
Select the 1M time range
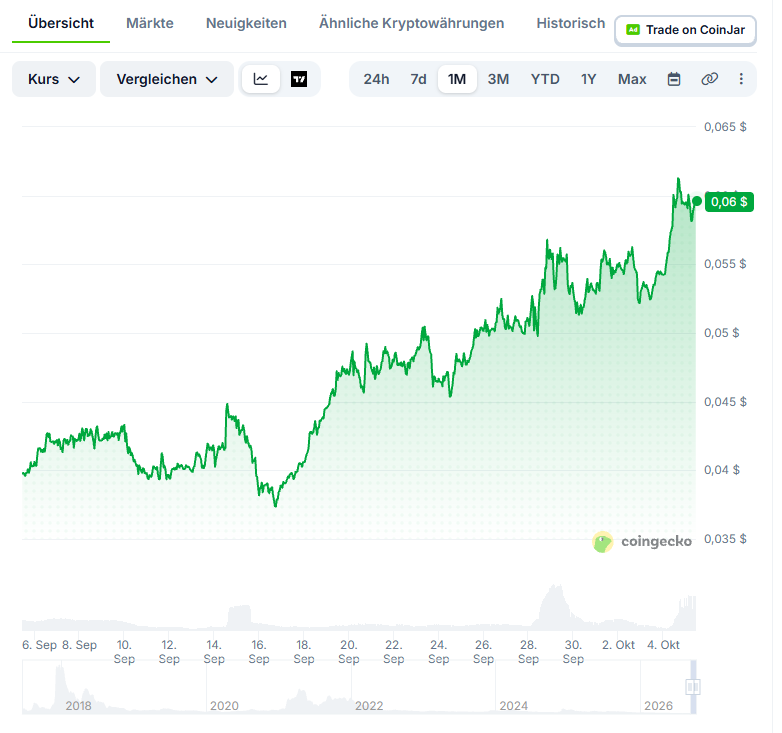pyautogui.click(x=457, y=79)
